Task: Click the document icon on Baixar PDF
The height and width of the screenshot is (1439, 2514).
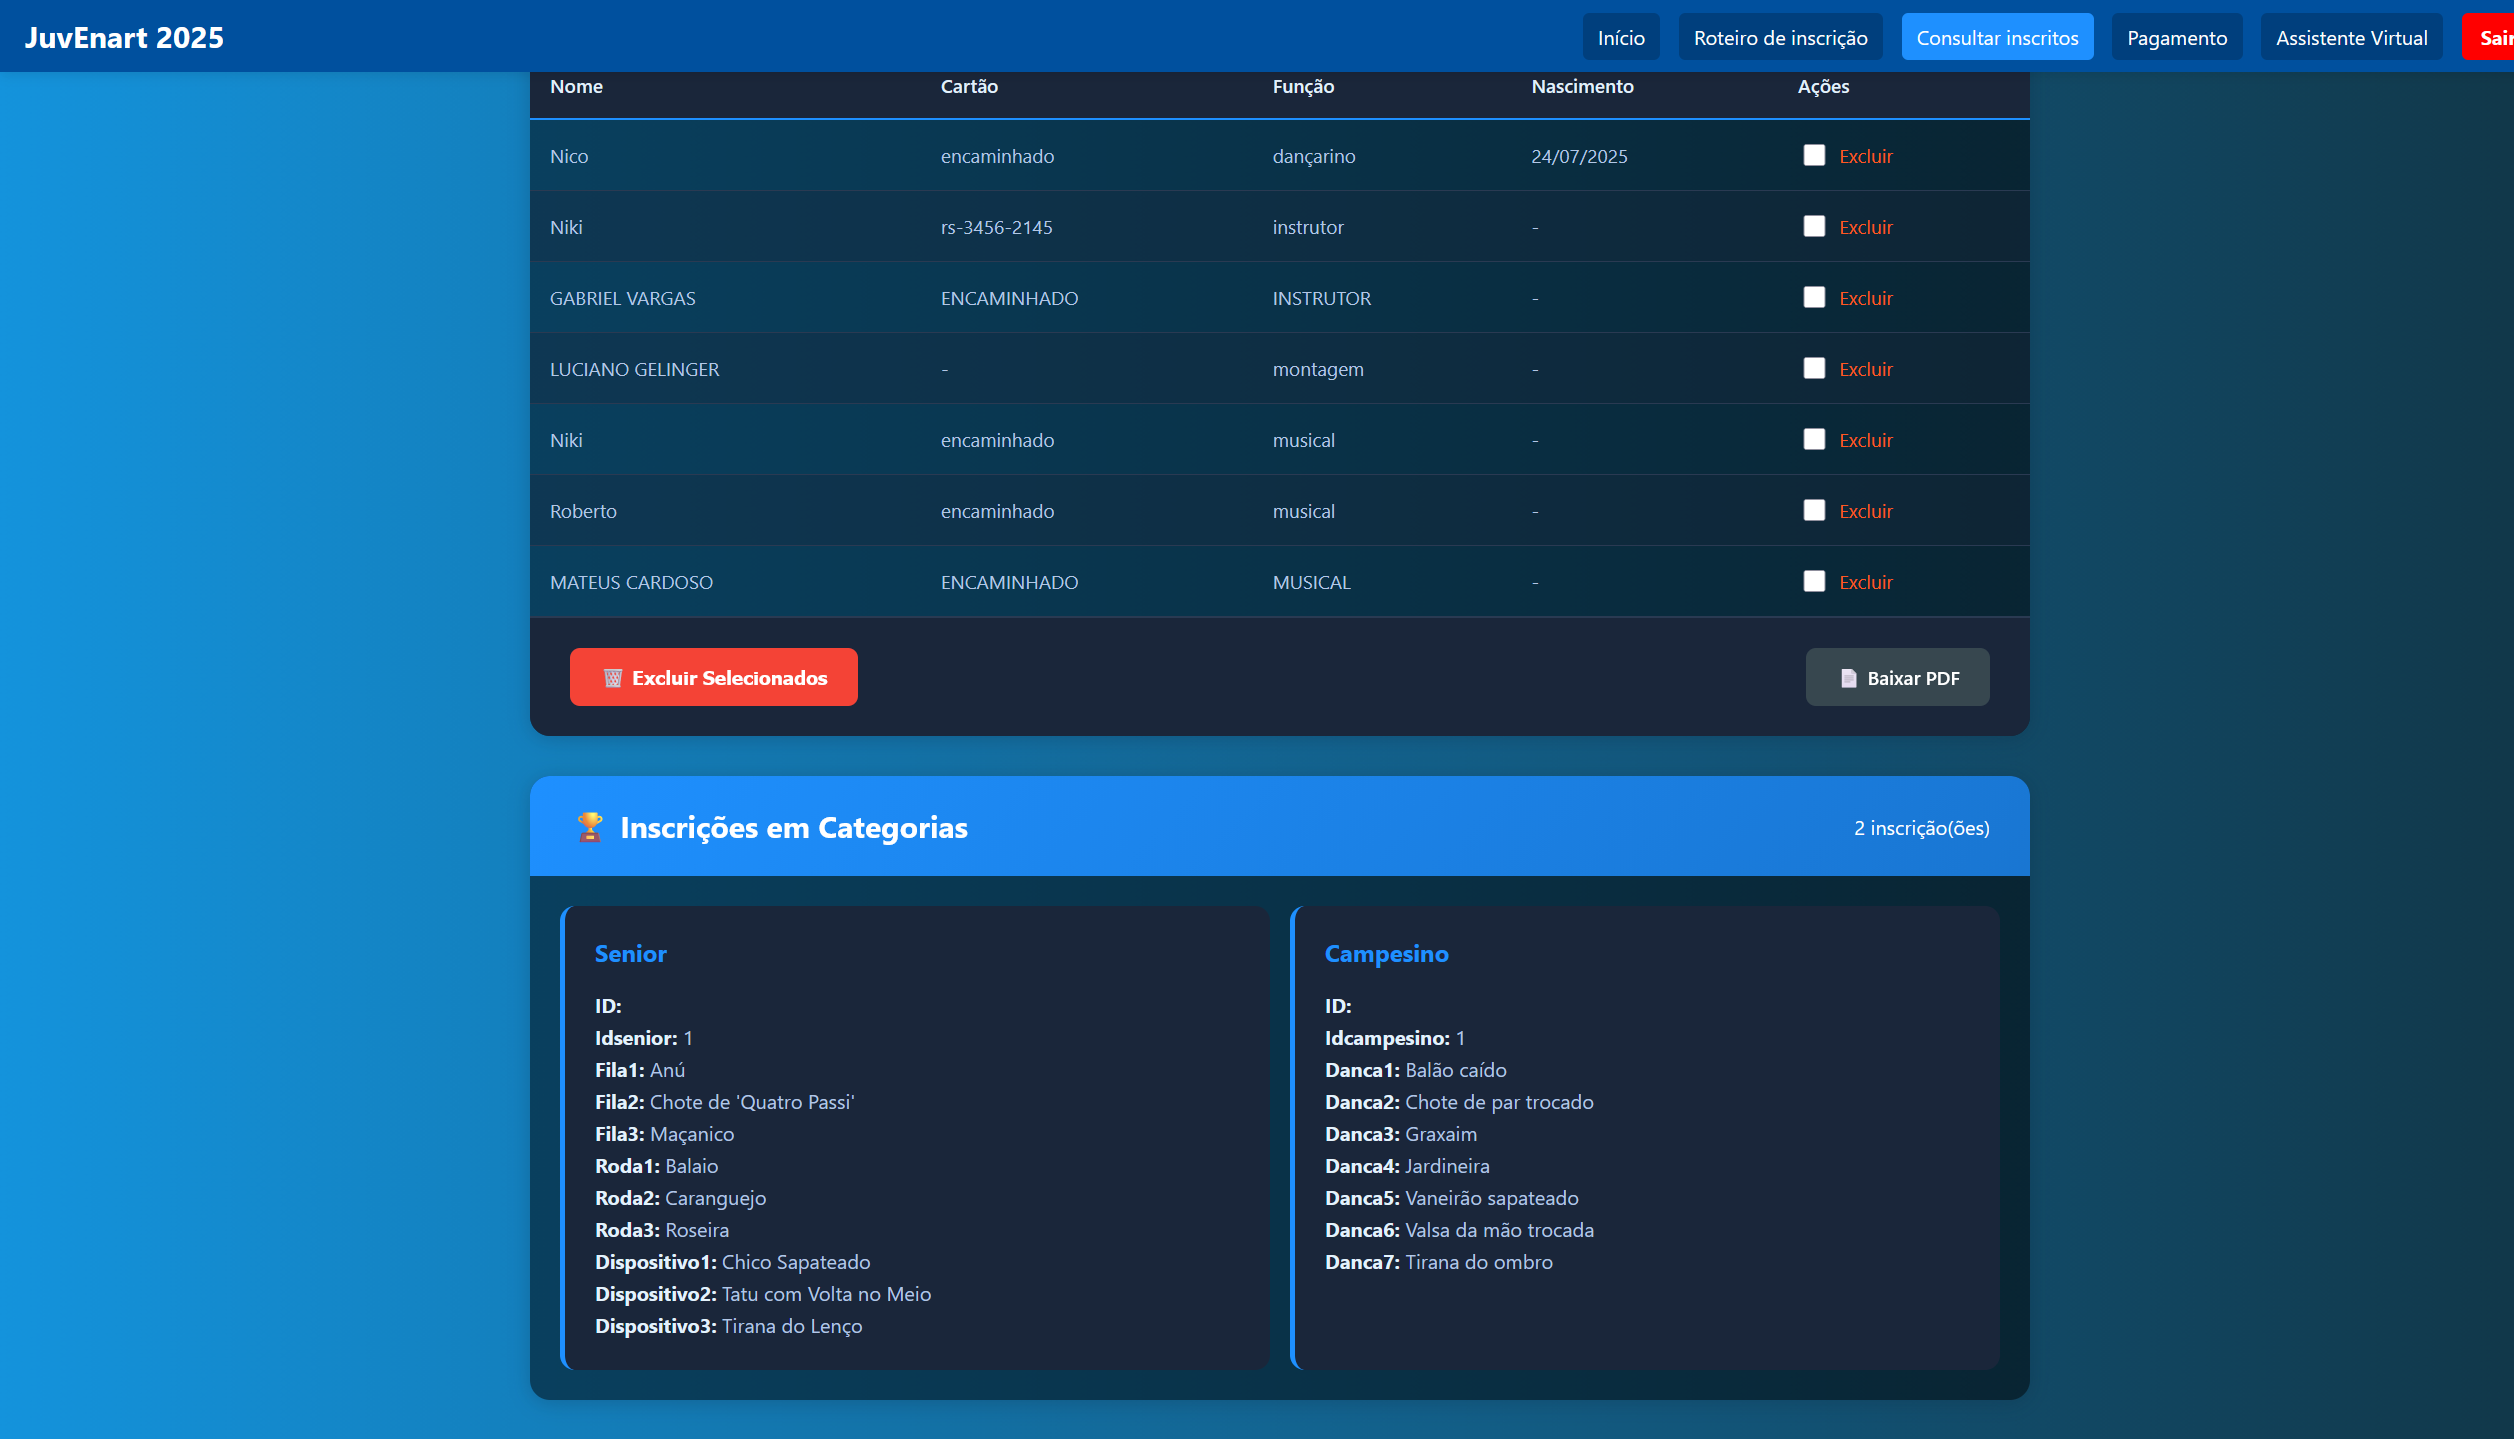Action: pos(1848,678)
